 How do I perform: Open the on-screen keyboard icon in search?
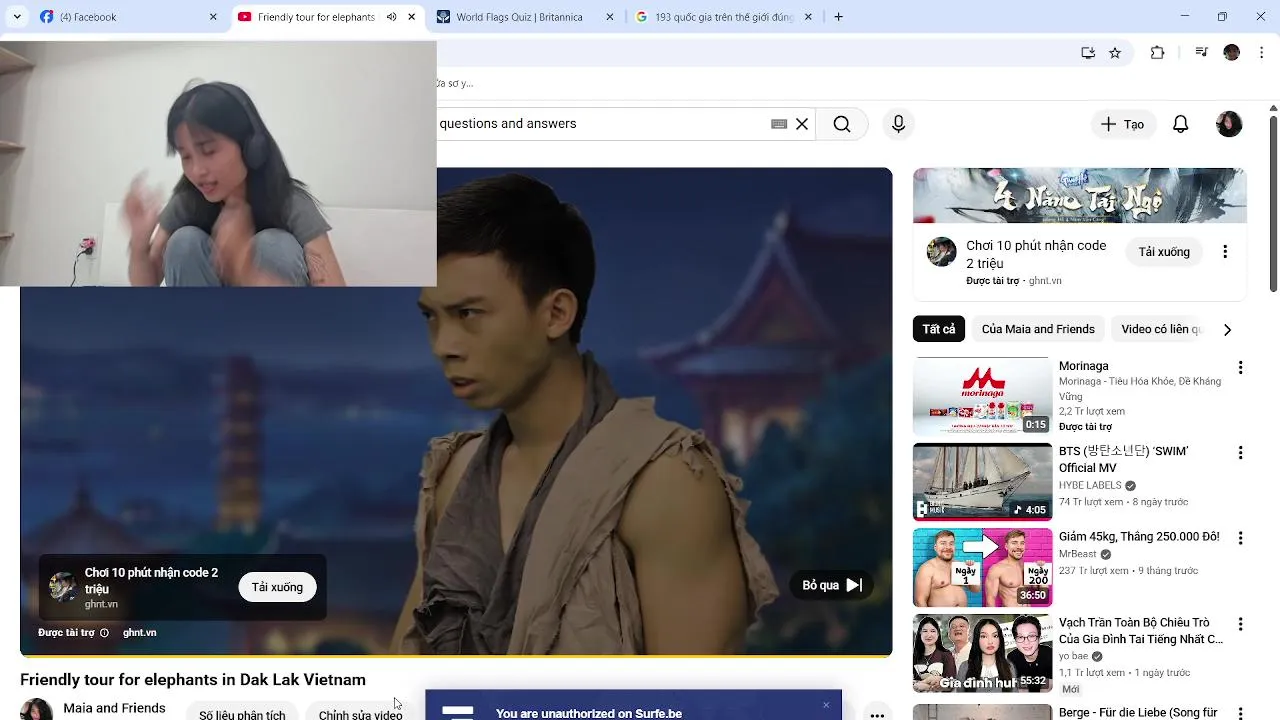pos(779,124)
